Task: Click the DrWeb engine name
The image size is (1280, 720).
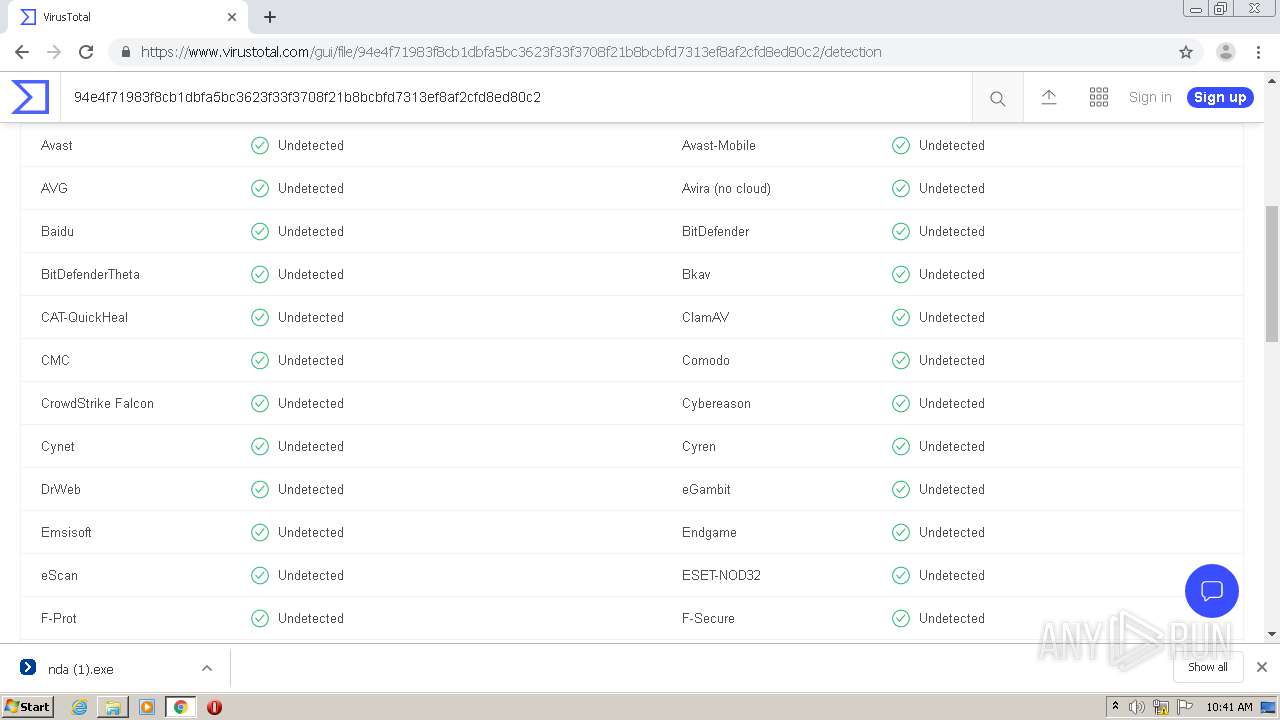Action: click(61, 489)
